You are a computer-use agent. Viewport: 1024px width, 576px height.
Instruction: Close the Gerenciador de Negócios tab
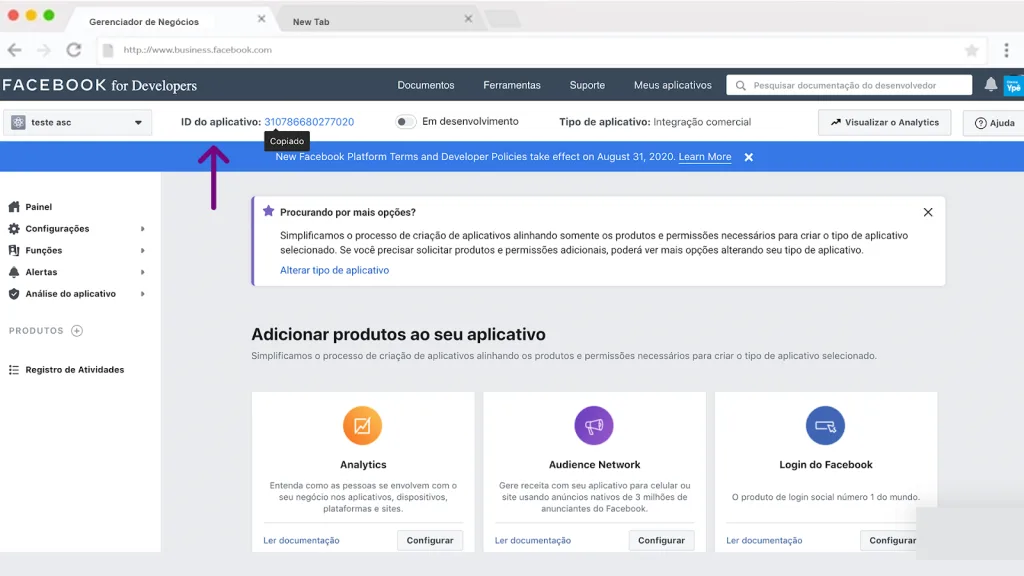point(261,19)
